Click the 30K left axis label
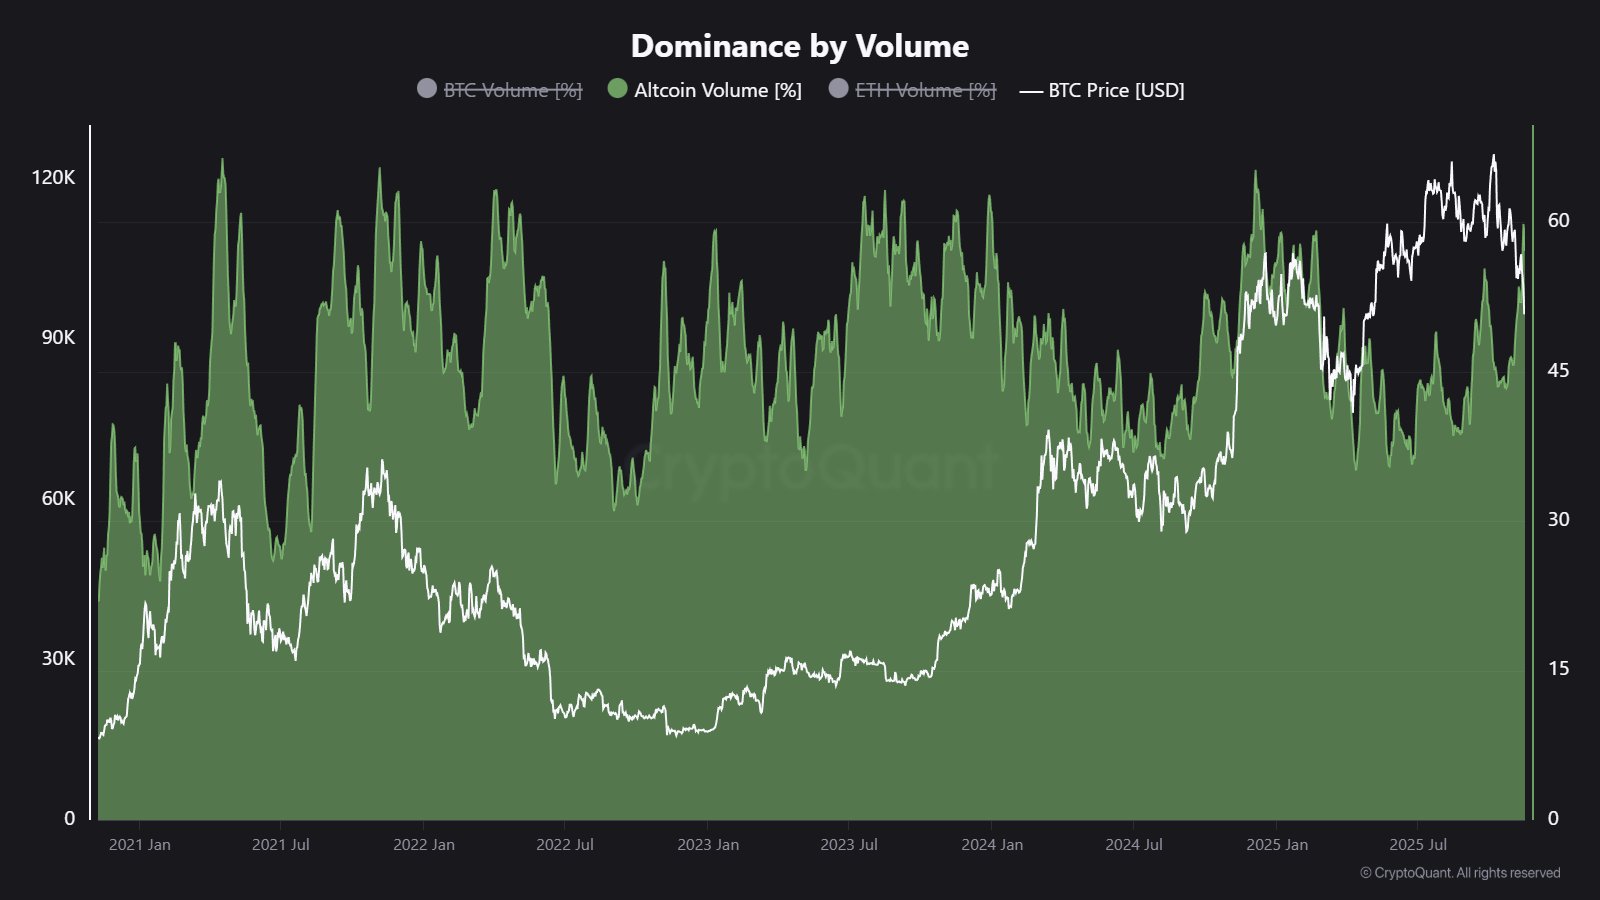This screenshot has height=900, width=1600. (x=58, y=658)
